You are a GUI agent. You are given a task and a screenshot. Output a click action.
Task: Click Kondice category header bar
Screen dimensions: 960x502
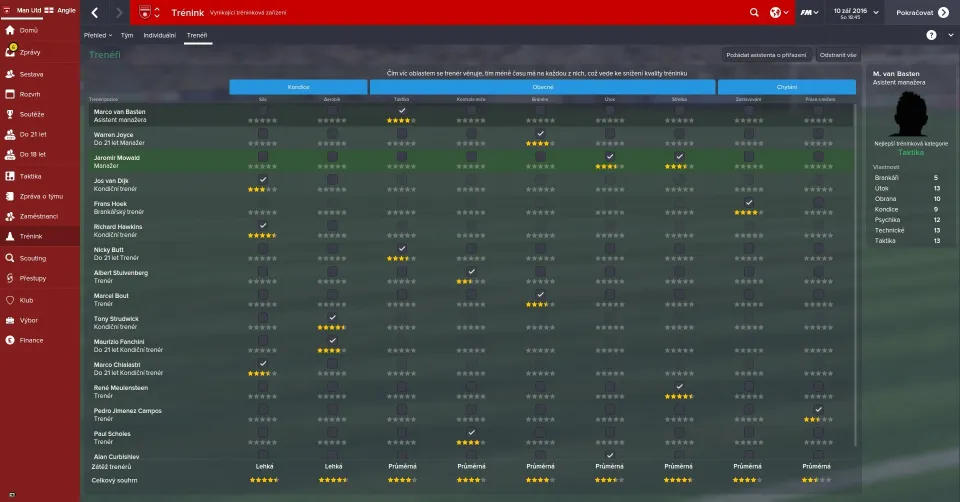click(x=297, y=87)
